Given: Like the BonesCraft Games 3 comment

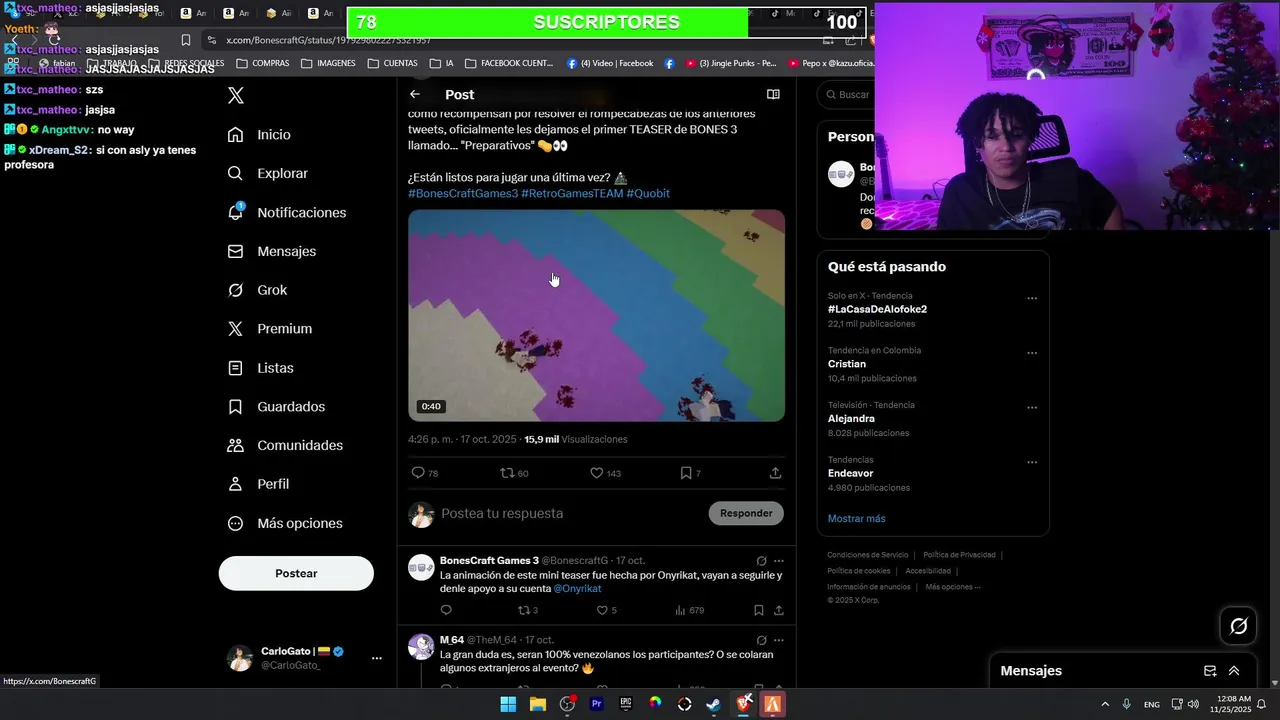Looking at the screenshot, I should pyautogui.click(x=602, y=610).
